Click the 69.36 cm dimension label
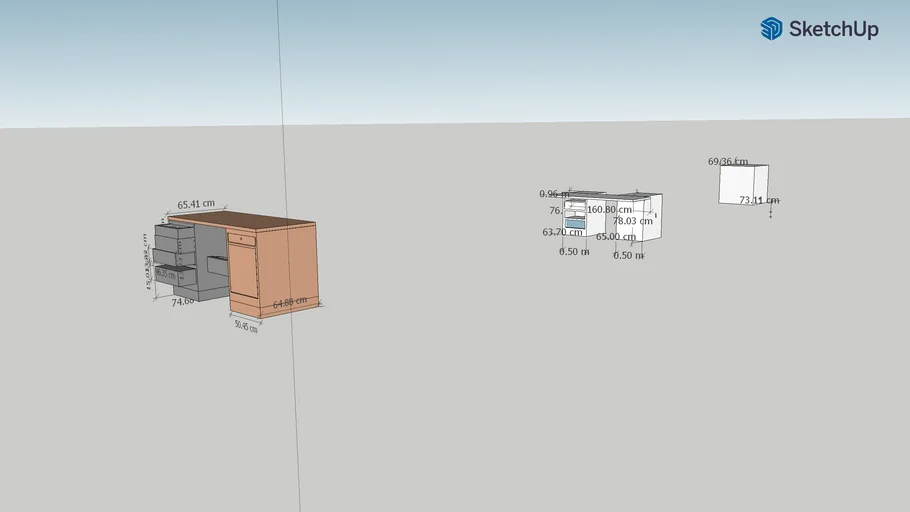 (x=727, y=161)
